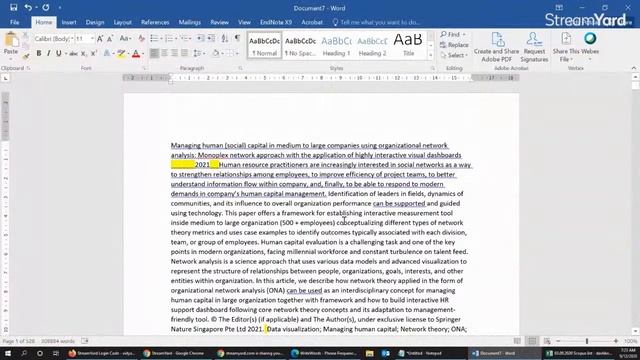The width and height of the screenshot is (640, 360).
Task: Increase the paragraph indent
Action: click(x=211, y=38)
